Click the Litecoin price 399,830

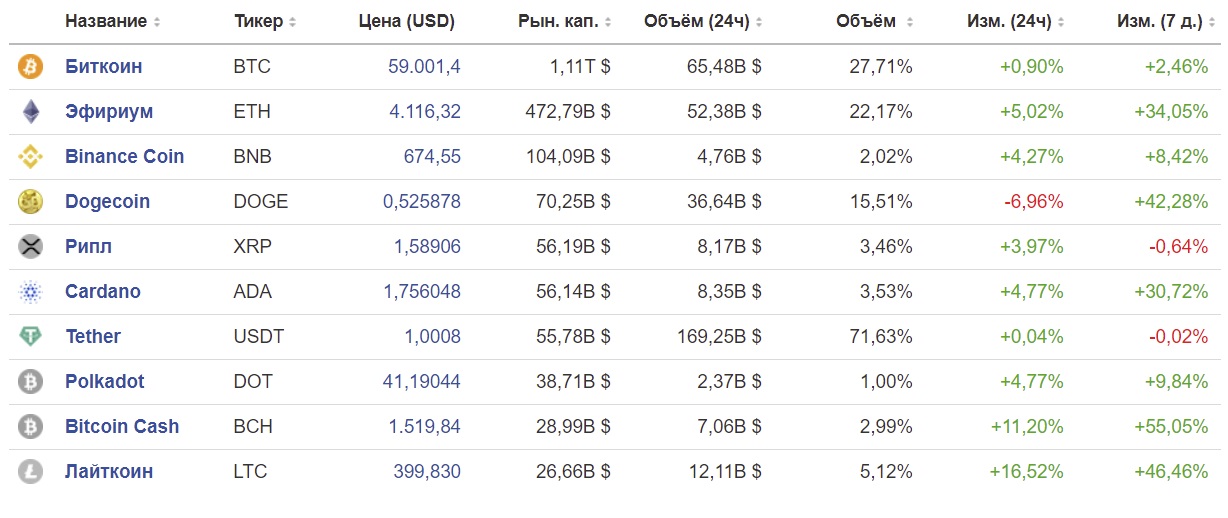[427, 472]
